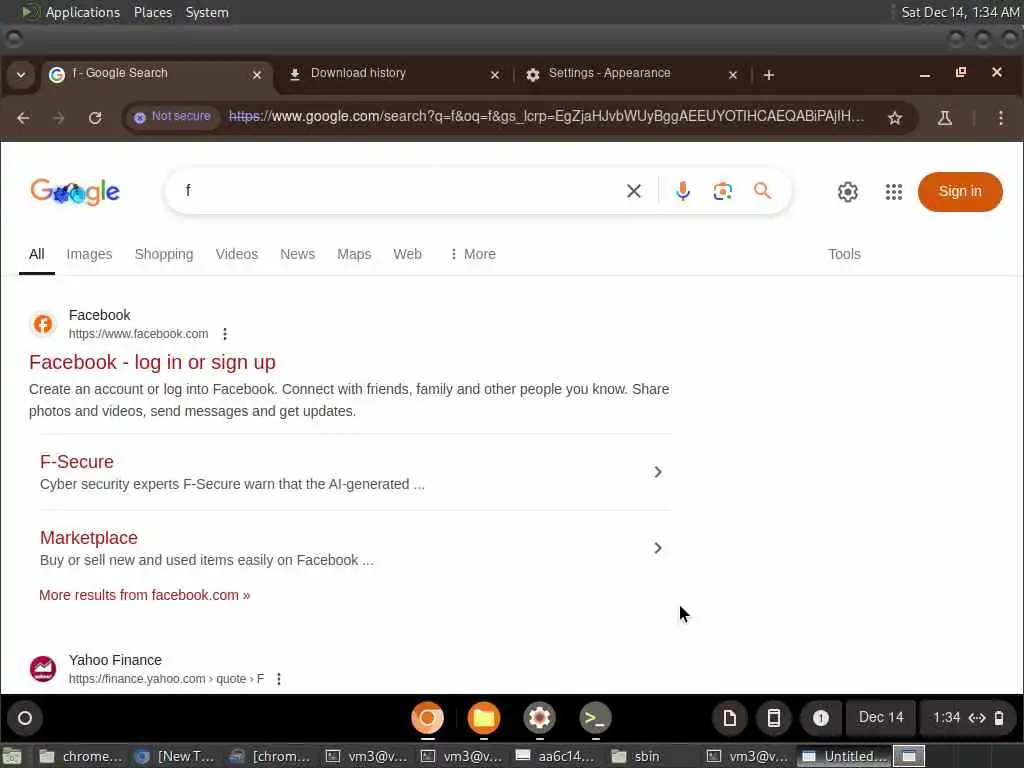Go forward with the browser forward arrow
Screen dimensions: 1024x768
(x=59, y=118)
